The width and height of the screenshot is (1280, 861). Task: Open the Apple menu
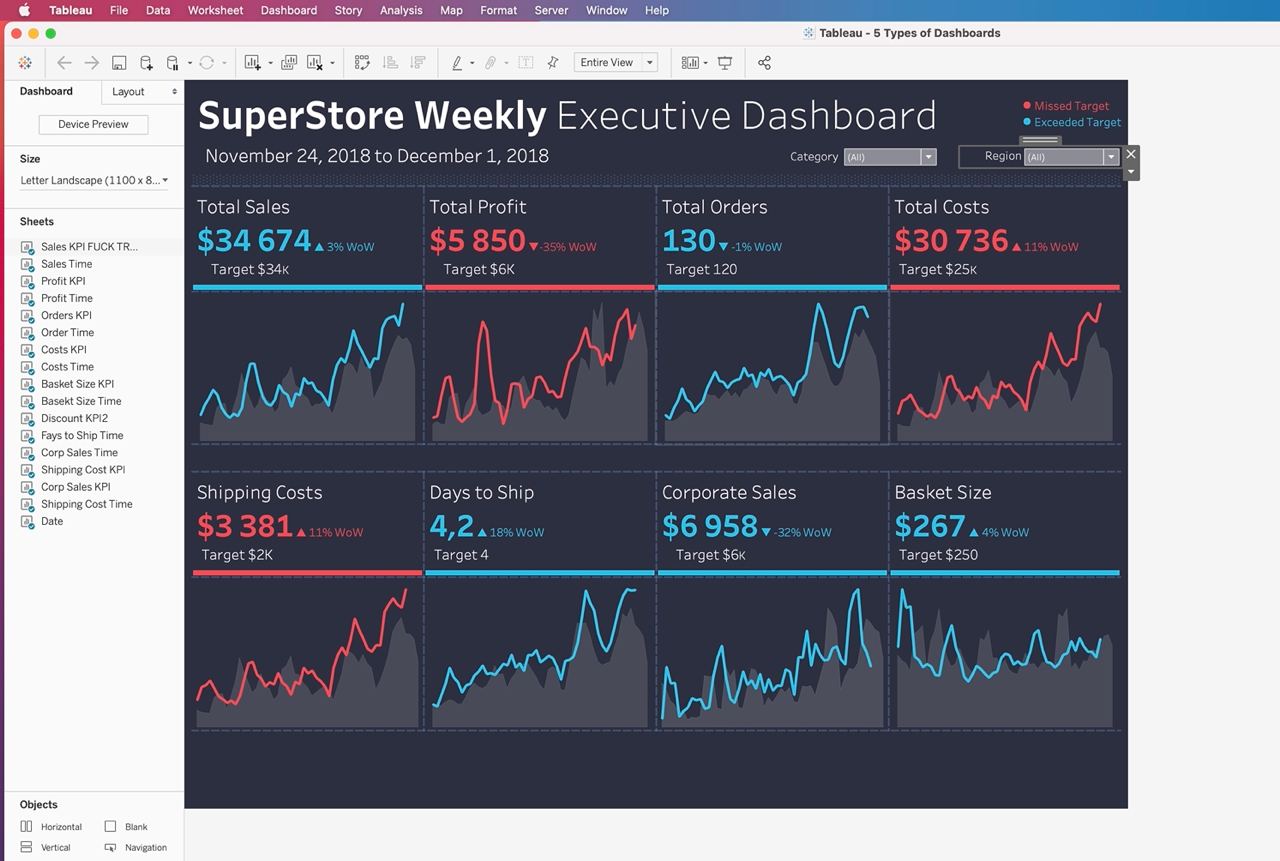(24, 10)
